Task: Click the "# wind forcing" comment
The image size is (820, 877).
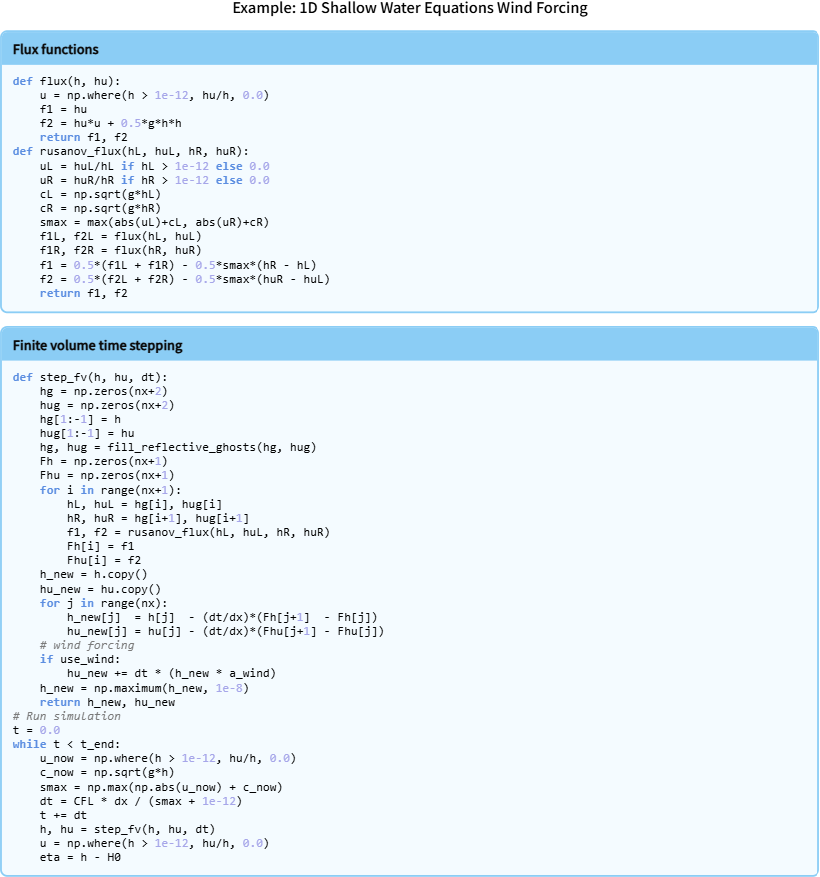Action: (x=86, y=645)
